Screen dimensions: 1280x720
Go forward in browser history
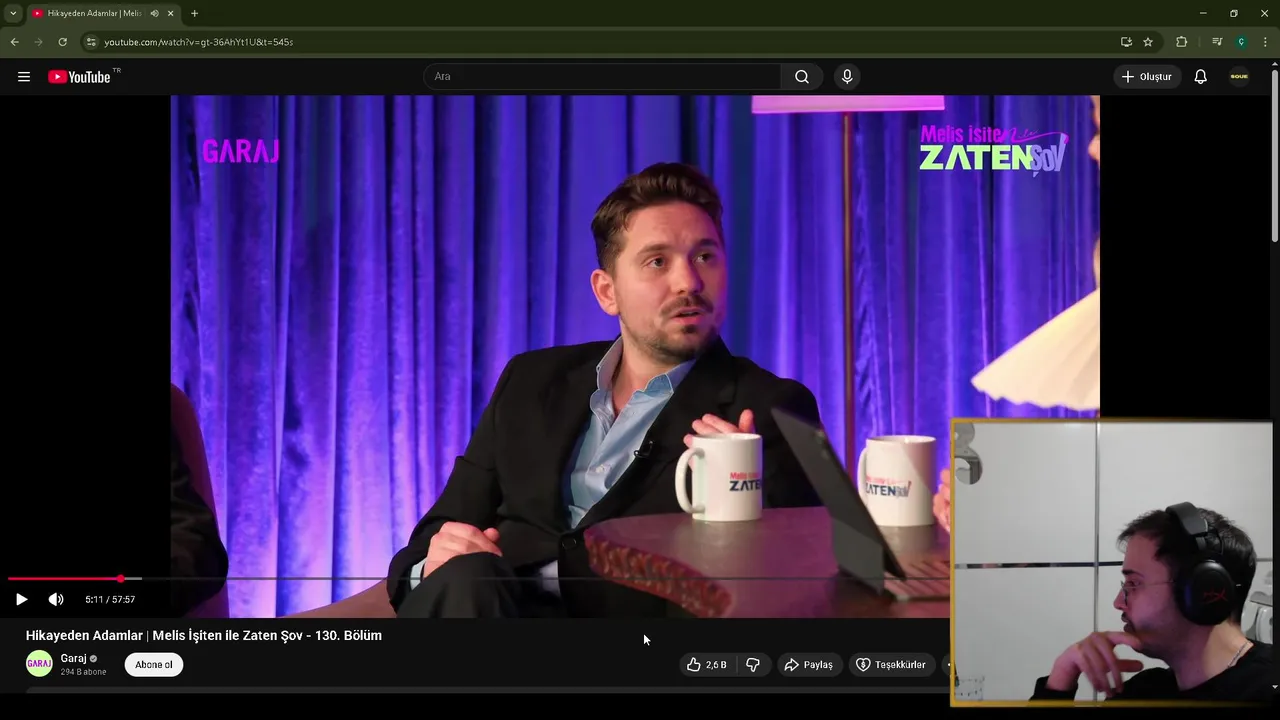[38, 42]
